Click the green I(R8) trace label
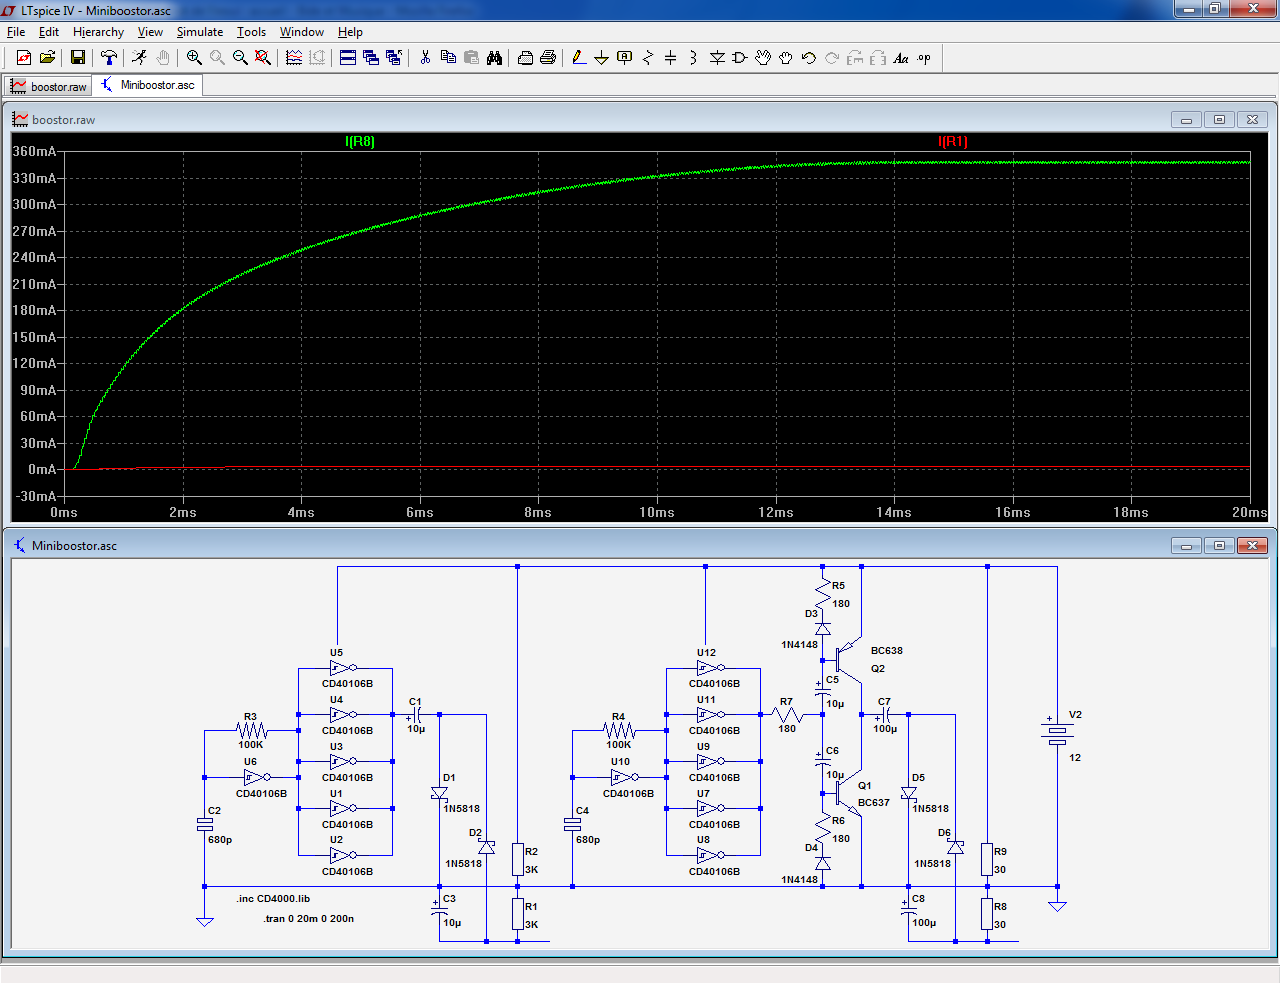 [359, 142]
